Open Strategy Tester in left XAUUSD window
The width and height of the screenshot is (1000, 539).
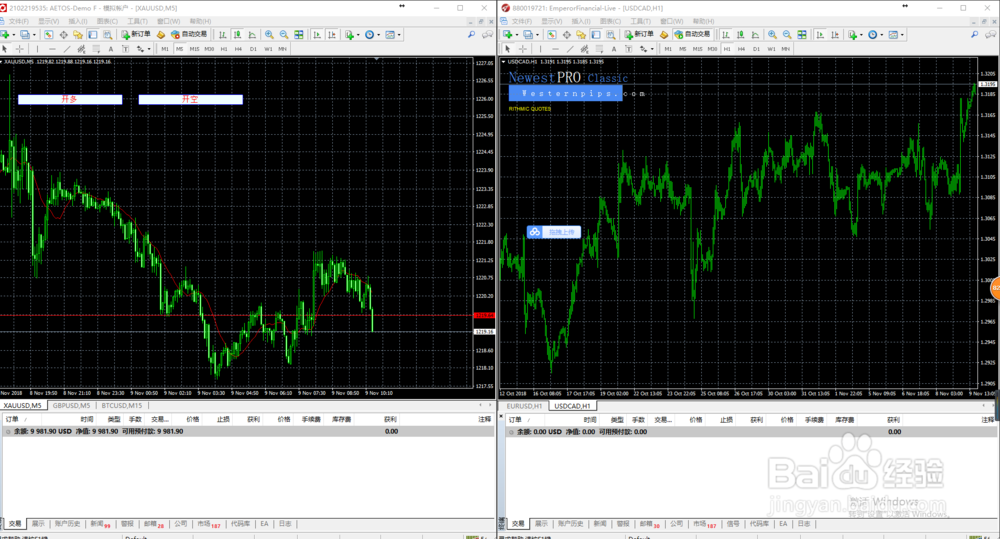click(108, 34)
